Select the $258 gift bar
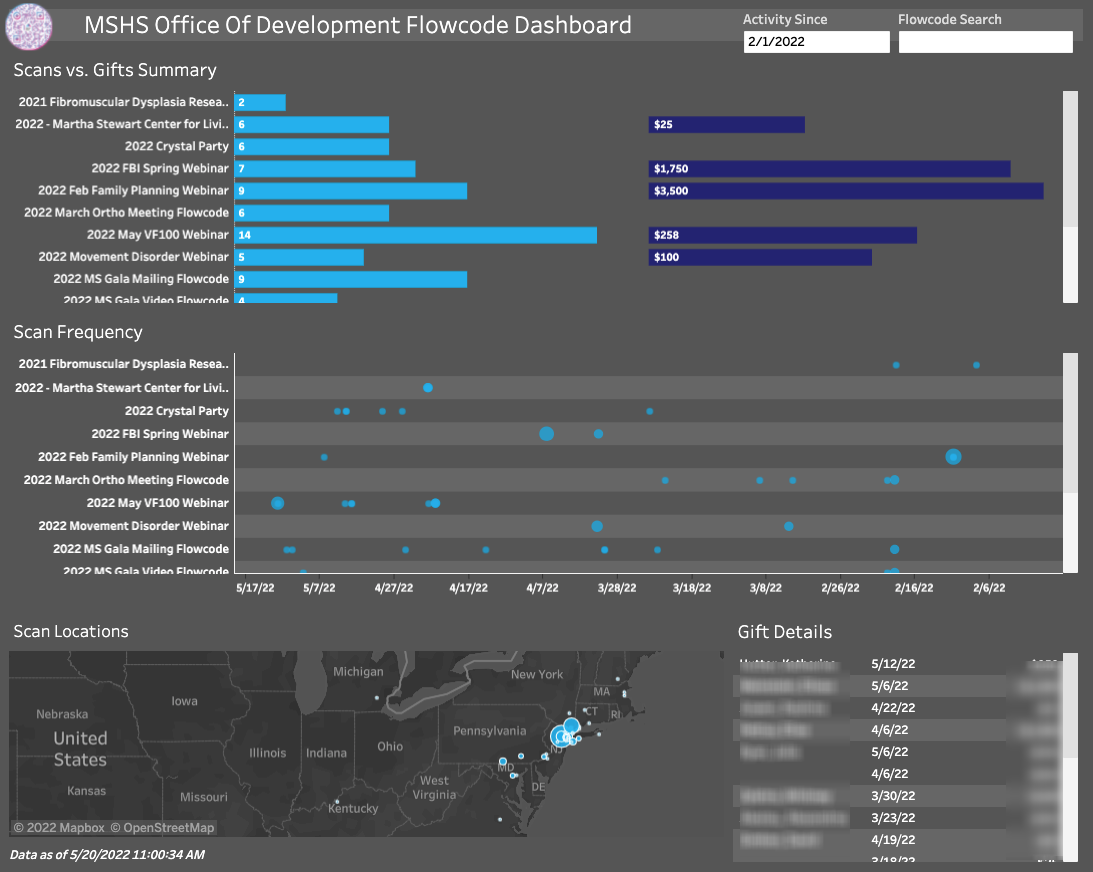 tap(783, 235)
